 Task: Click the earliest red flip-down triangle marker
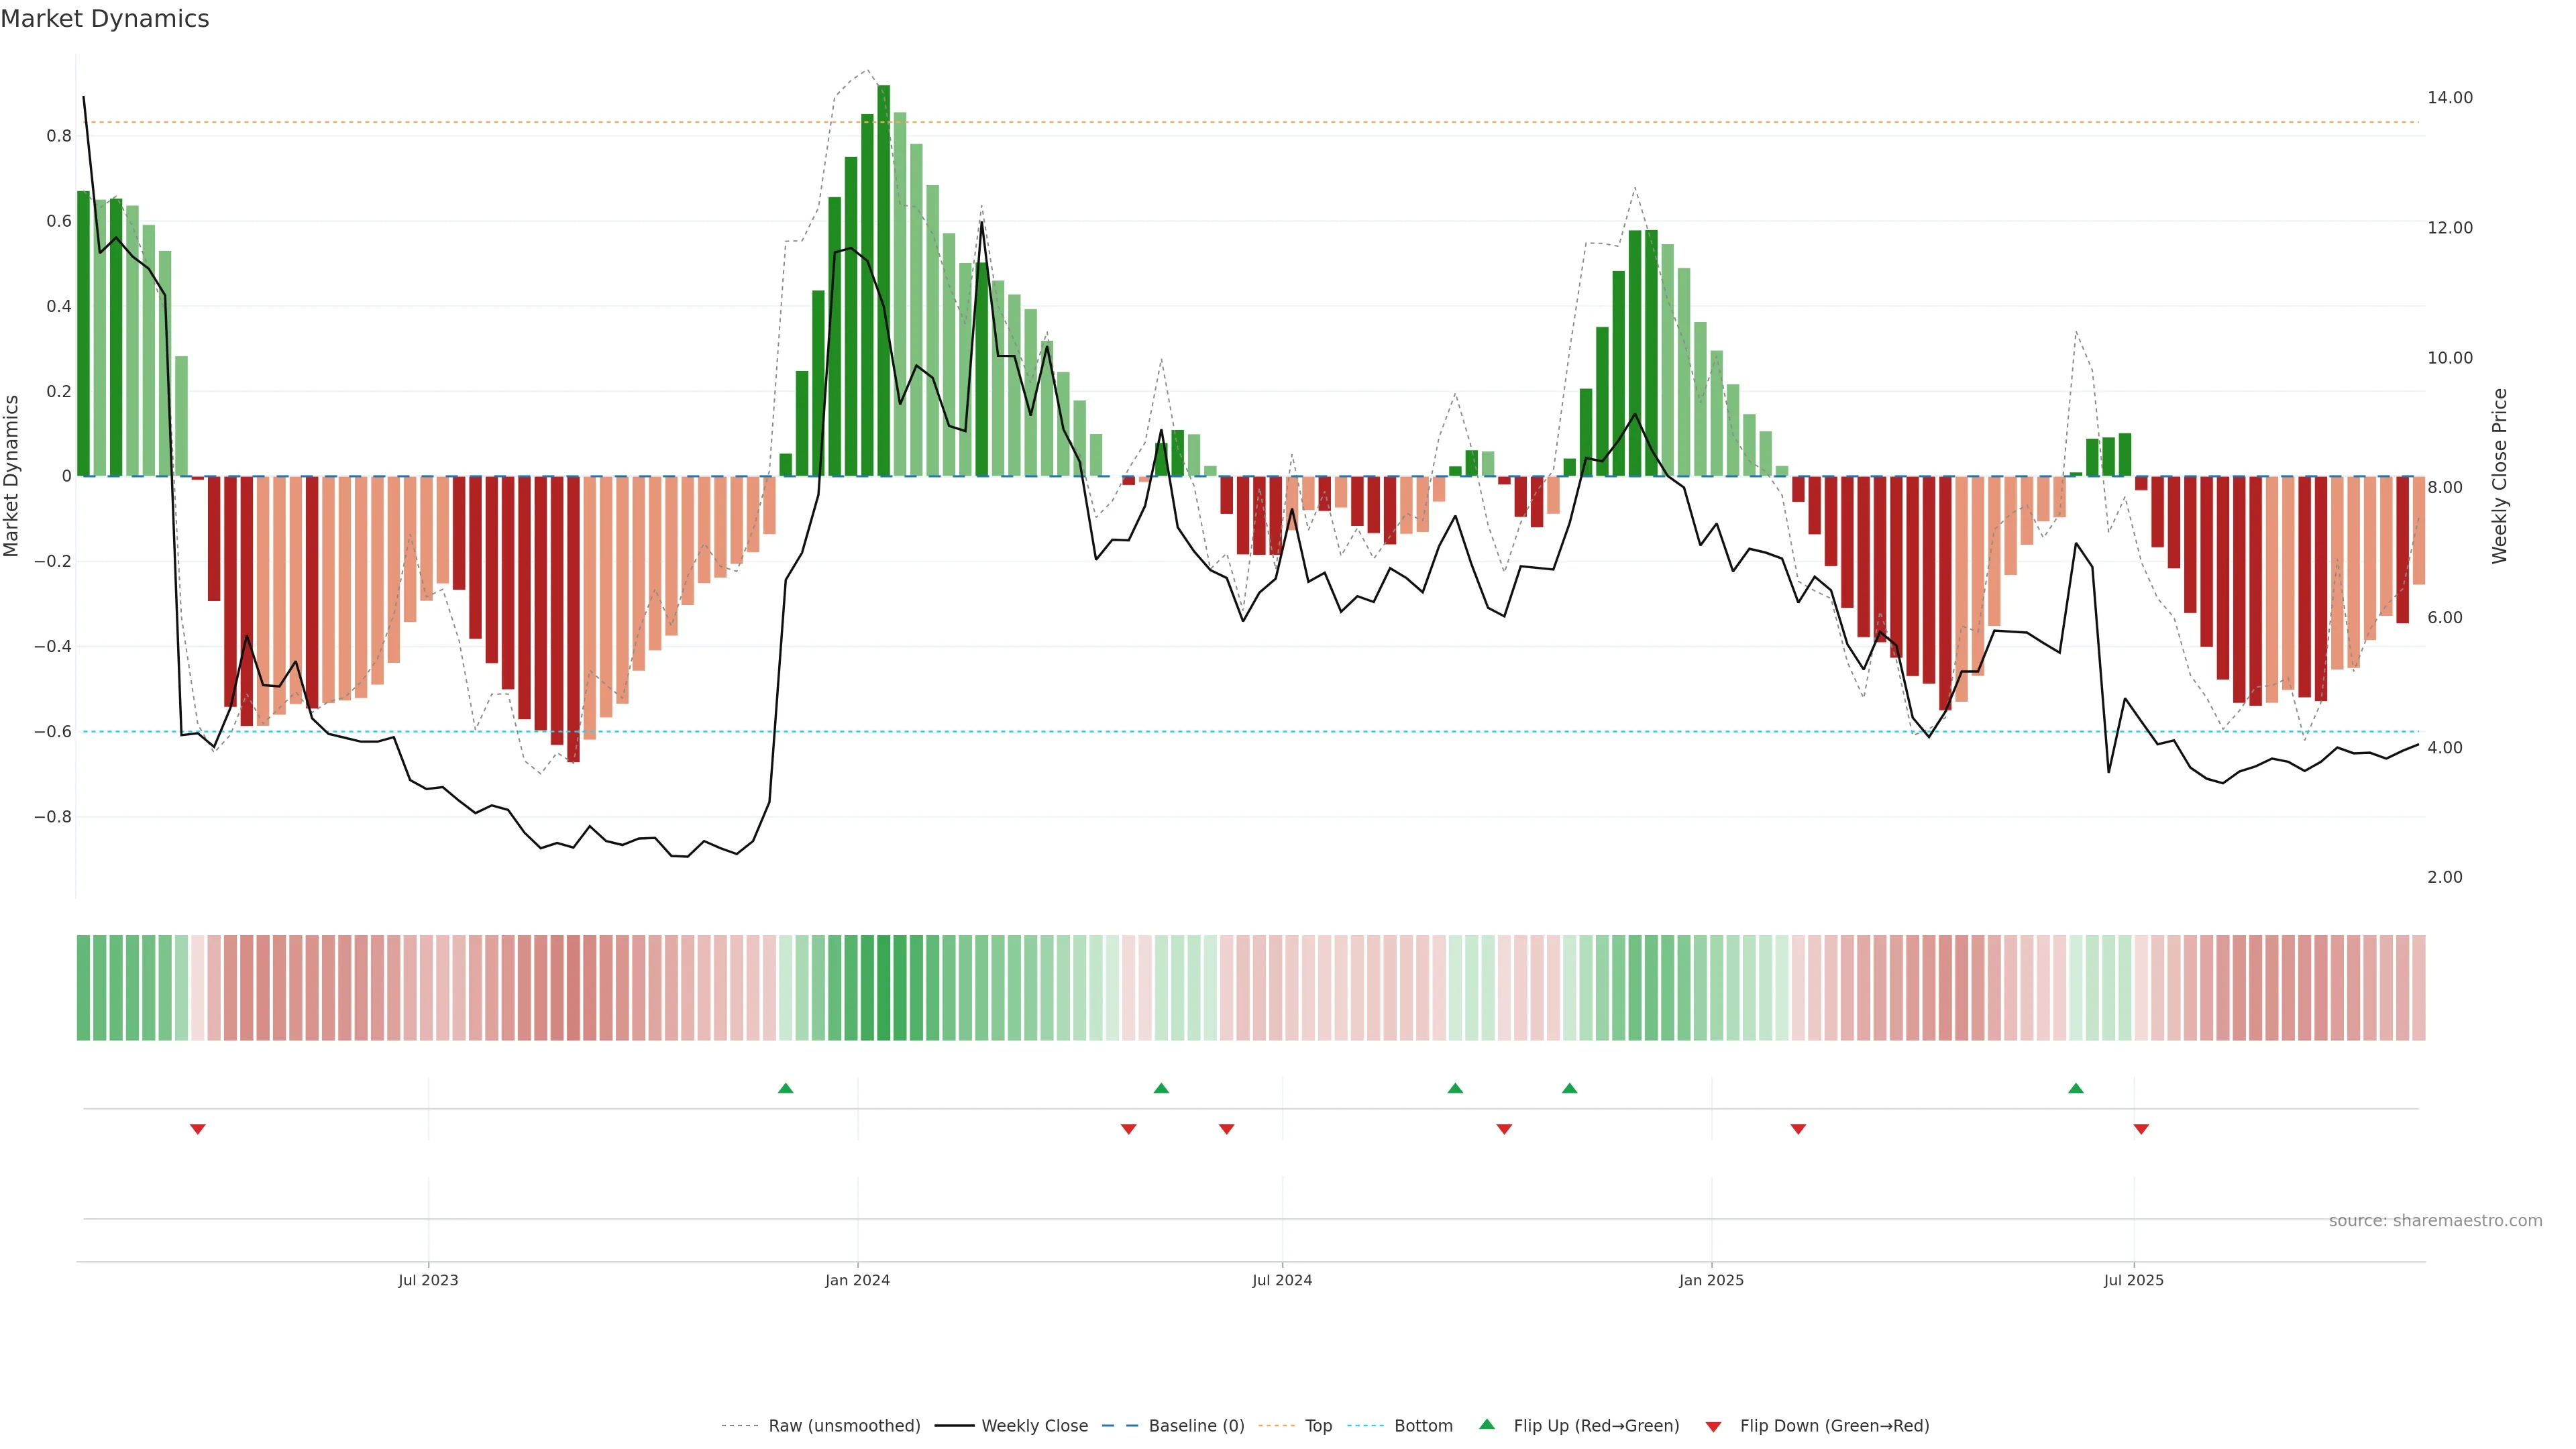(198, 1129)
